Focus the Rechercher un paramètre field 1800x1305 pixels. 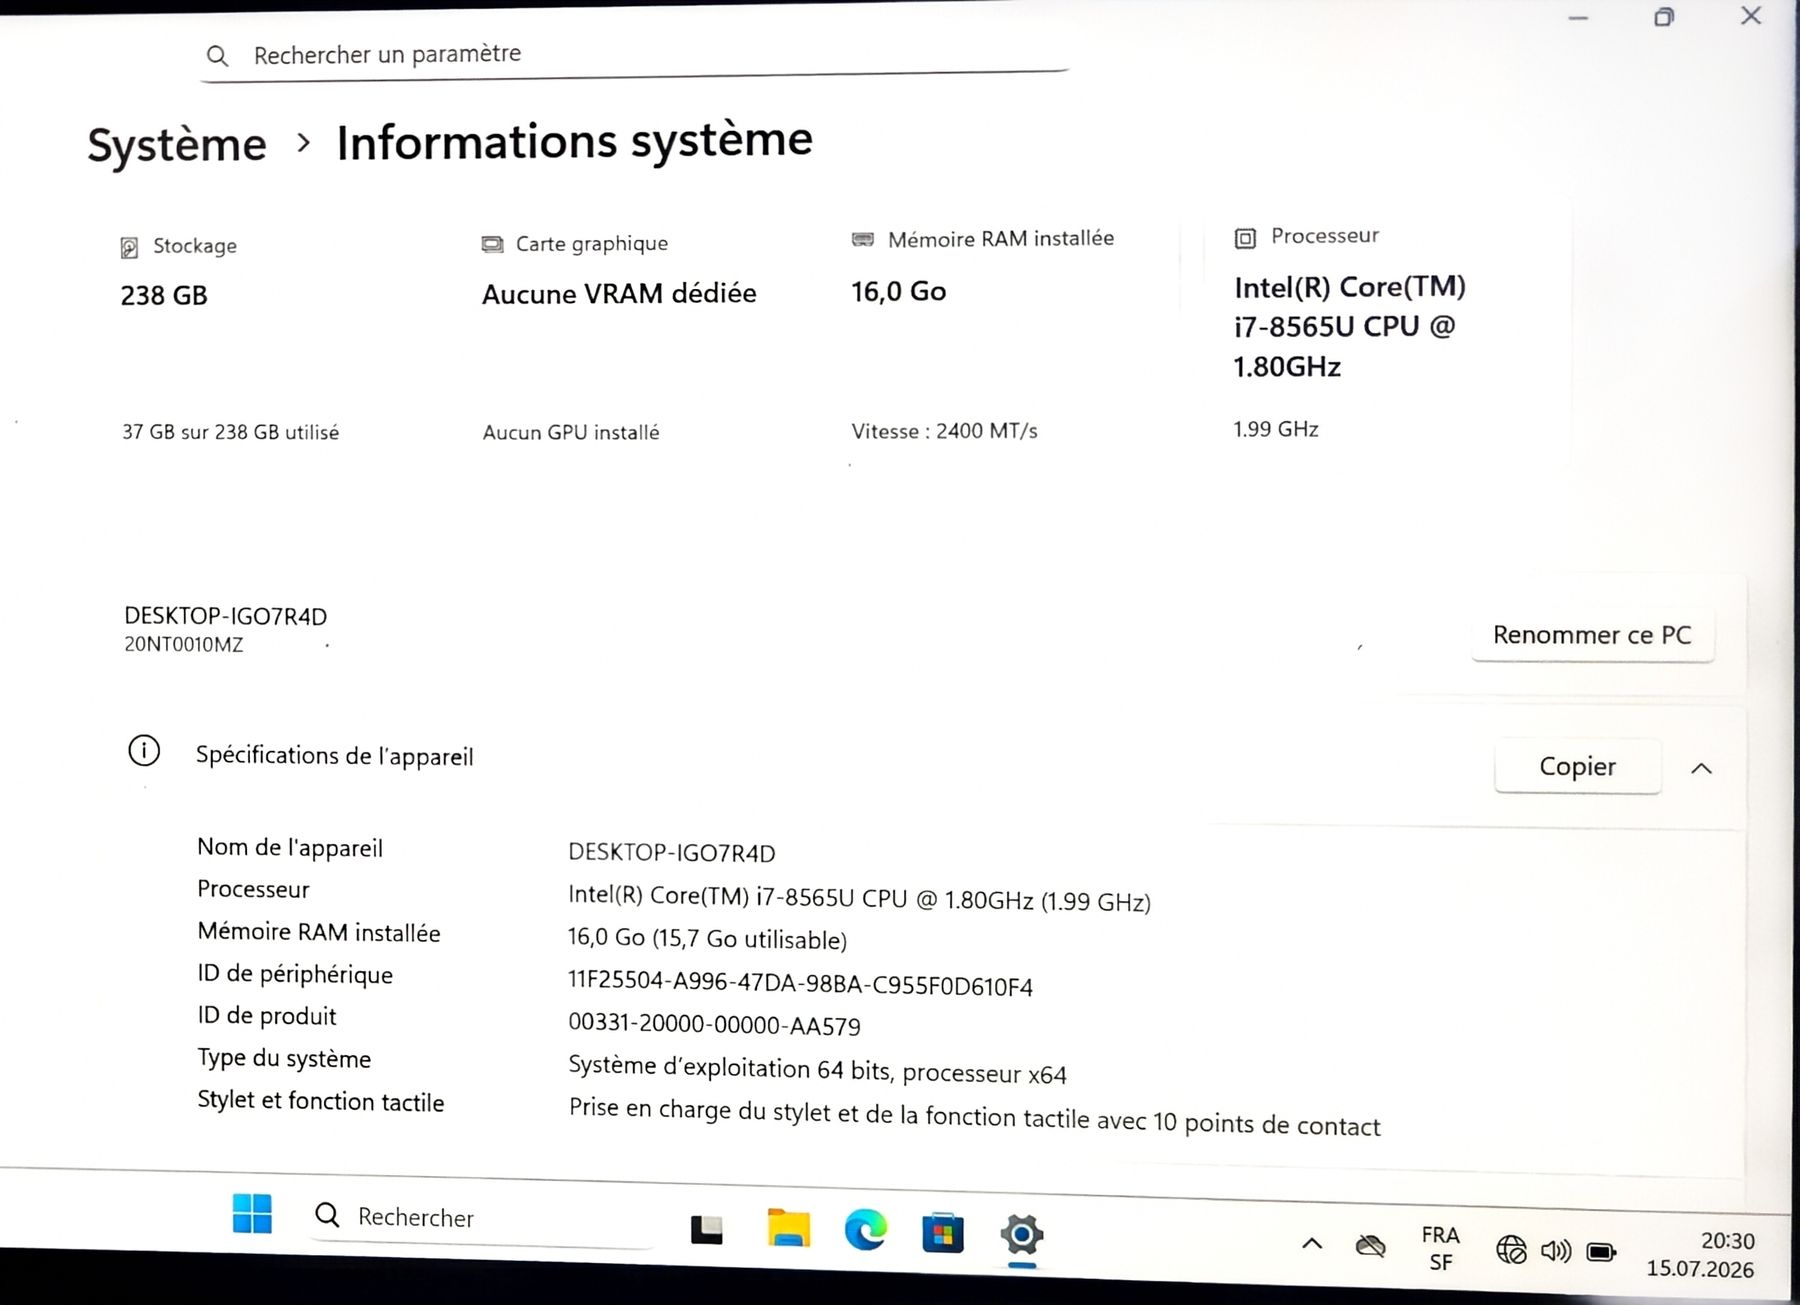coord(635,56)
